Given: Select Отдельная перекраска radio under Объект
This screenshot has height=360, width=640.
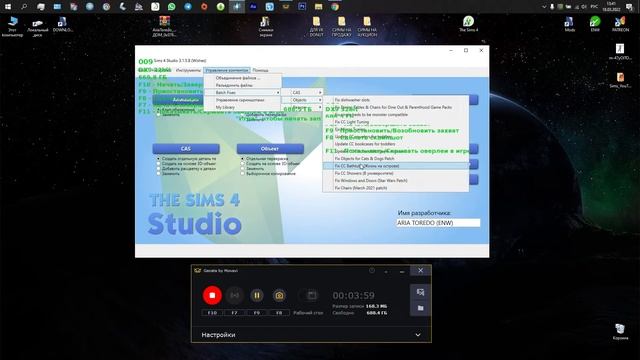Looking at the screenshot, I should [243, 158].
